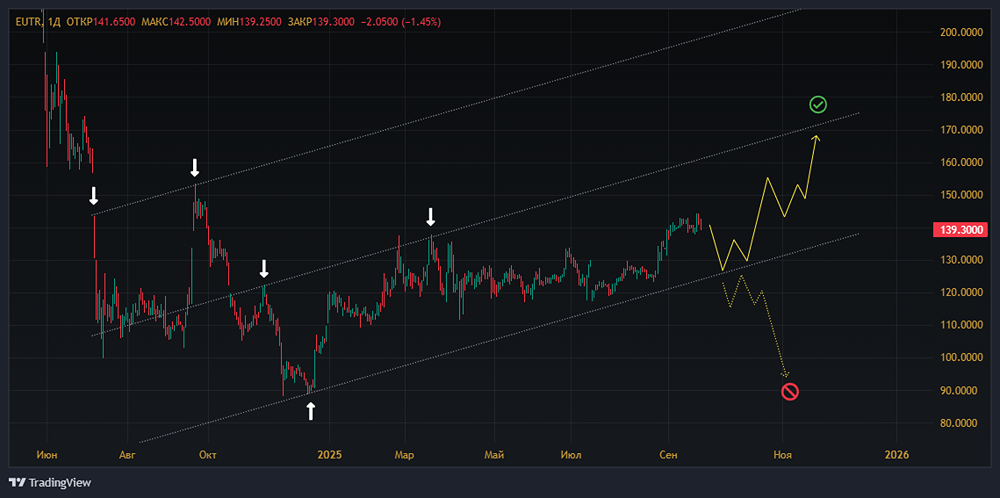The width and height of the screenshot is (1000, 498).
Task: Click the 170.0000 price axis label
Action: [960, 130]
